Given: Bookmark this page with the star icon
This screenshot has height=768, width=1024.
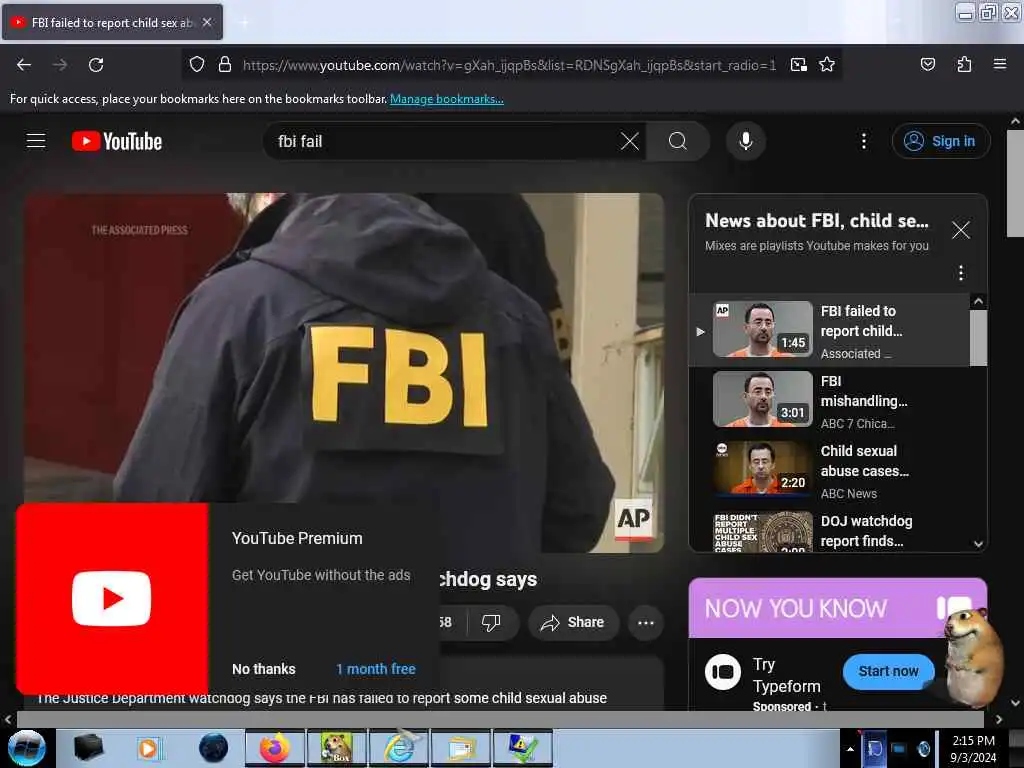Looking at the screenshot, I should pos(827,65).
